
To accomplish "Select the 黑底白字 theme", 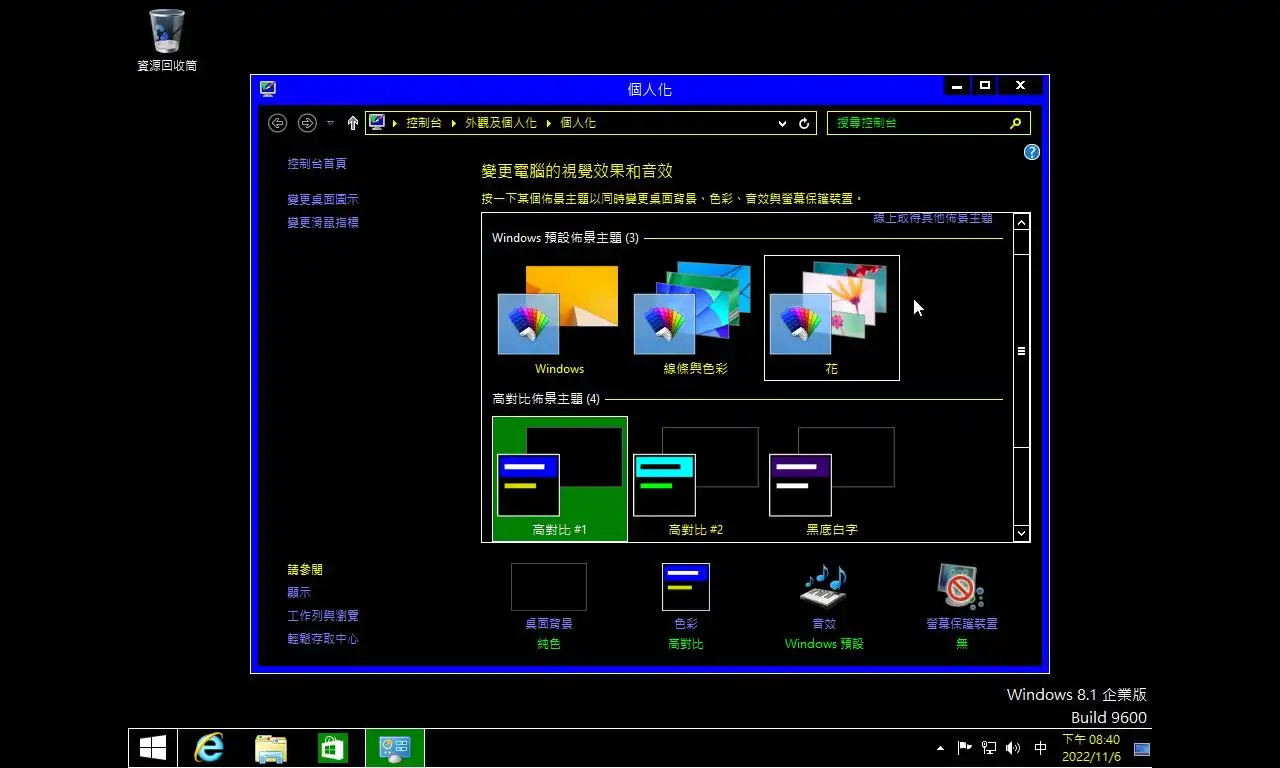I will [x=831, y=479].
